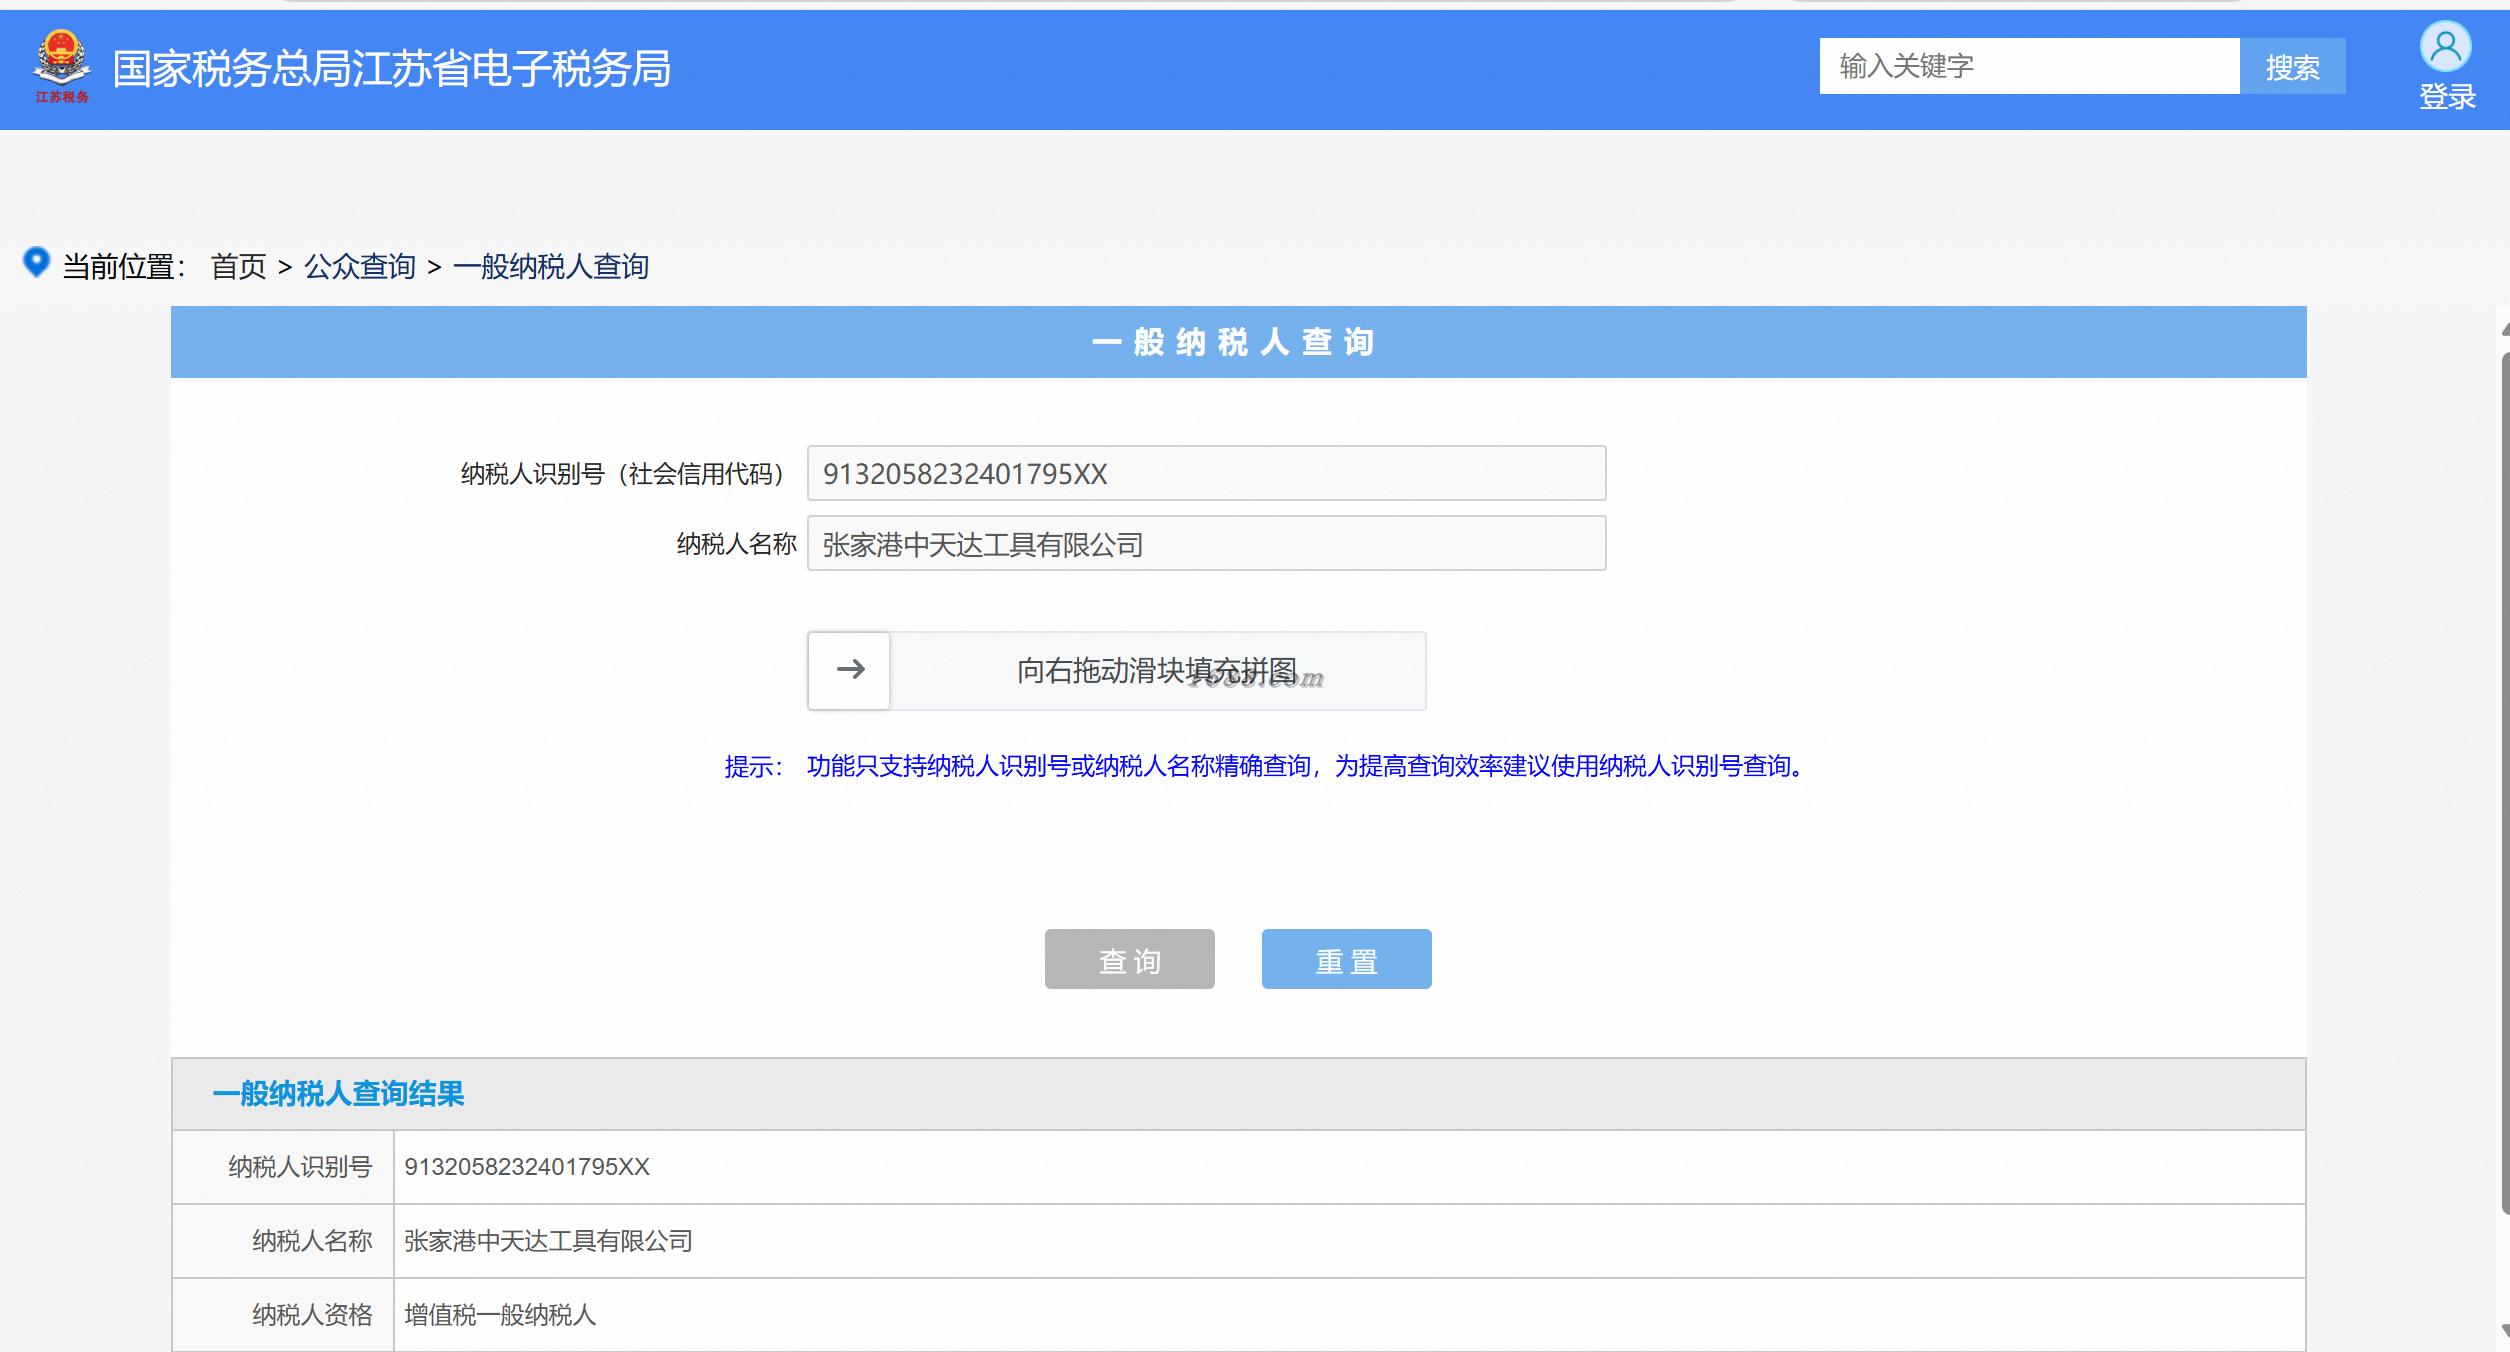Click the 一般纳税人查询结果 results heading

click(338, 1094)
